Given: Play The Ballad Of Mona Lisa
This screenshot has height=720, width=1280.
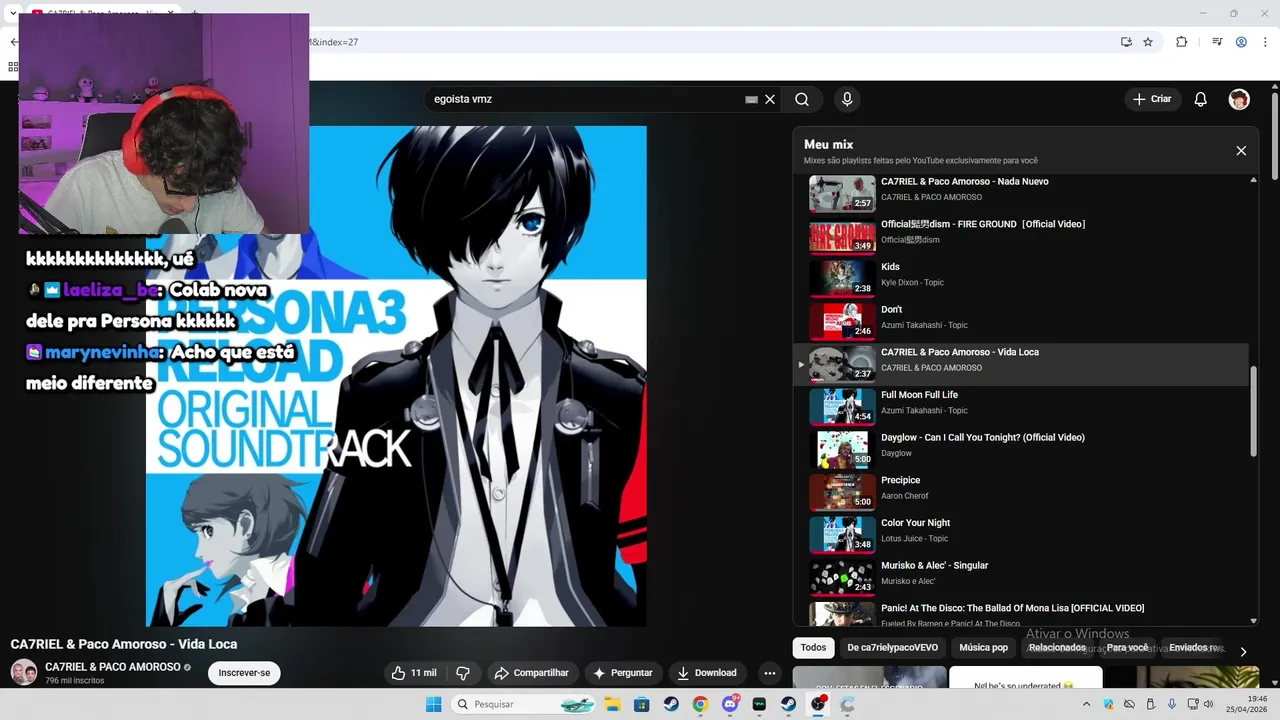Looking at the screenshot, I should (1022, 614).
